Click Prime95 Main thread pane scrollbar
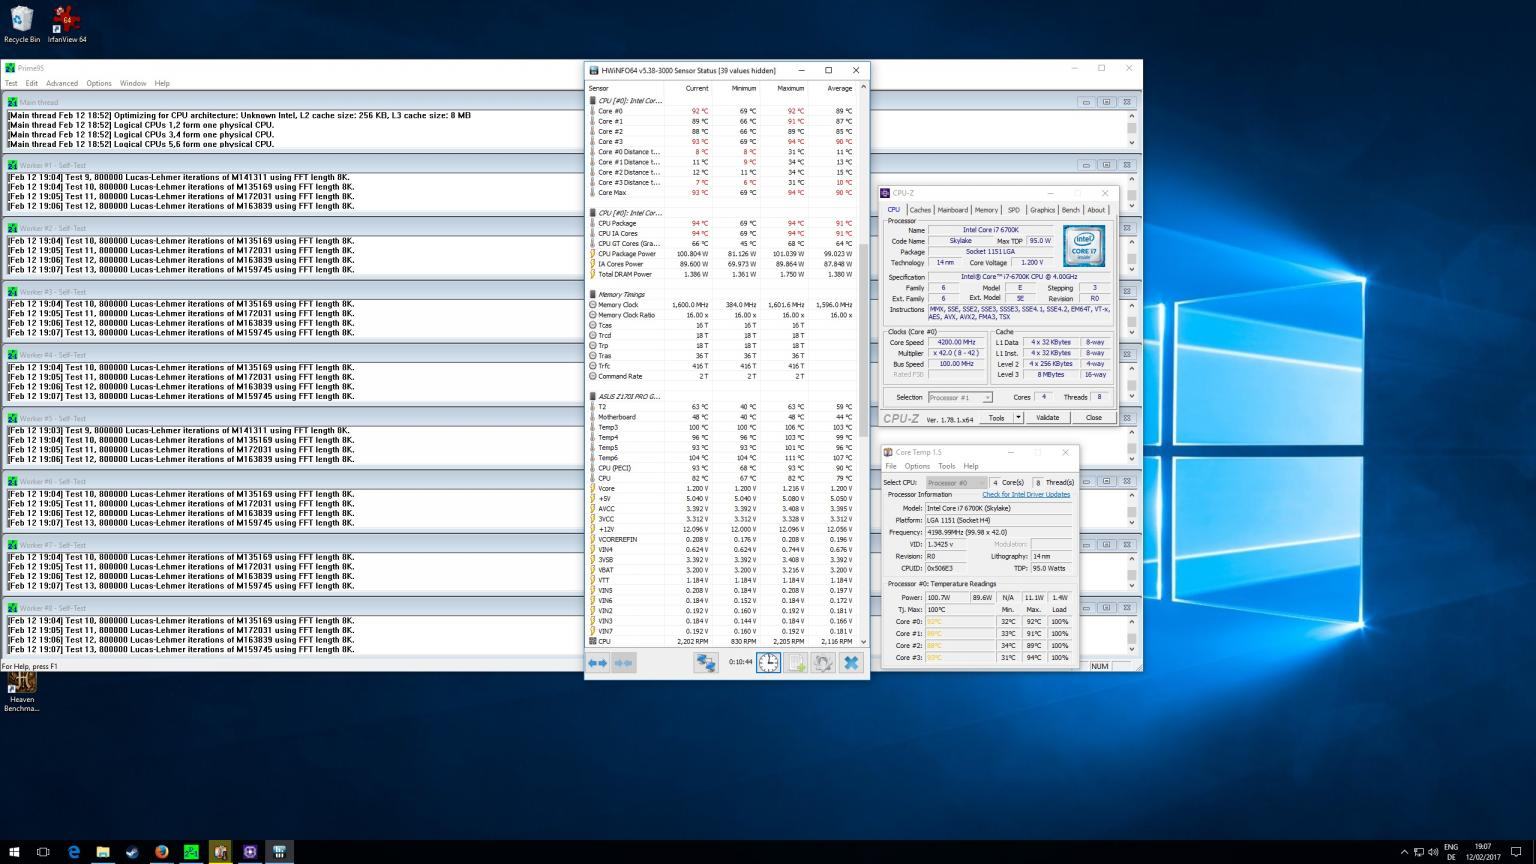This screenshot has width=1536, height=864. 1131,128
